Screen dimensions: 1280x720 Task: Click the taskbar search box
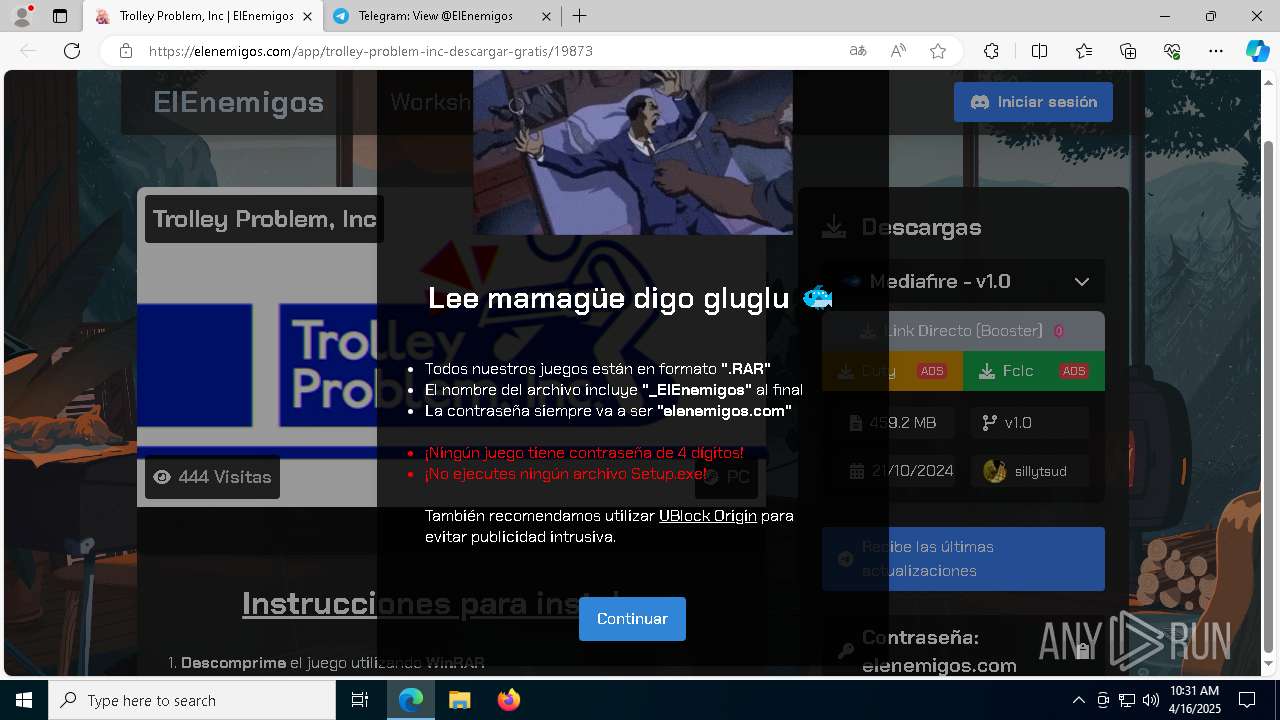(192, 700)
